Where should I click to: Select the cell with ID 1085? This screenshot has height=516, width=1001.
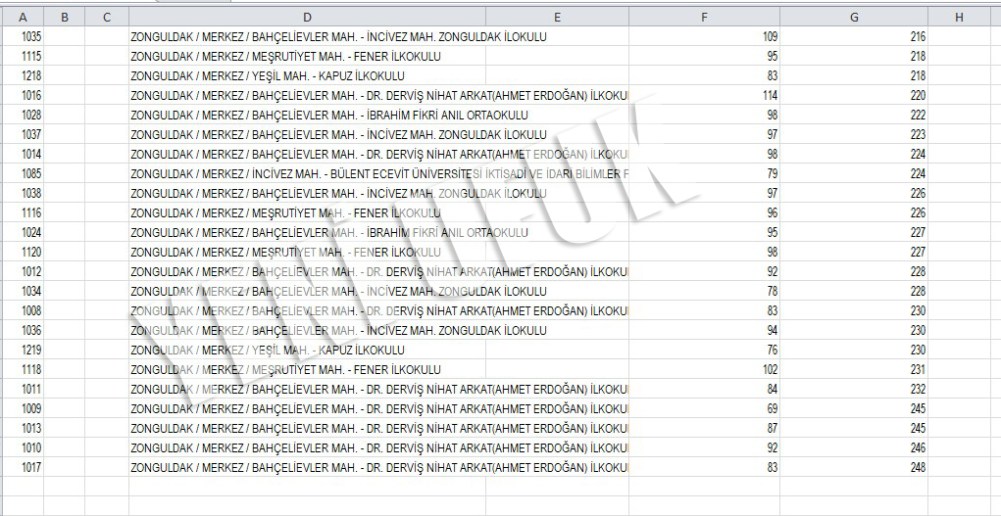[31, 174]
